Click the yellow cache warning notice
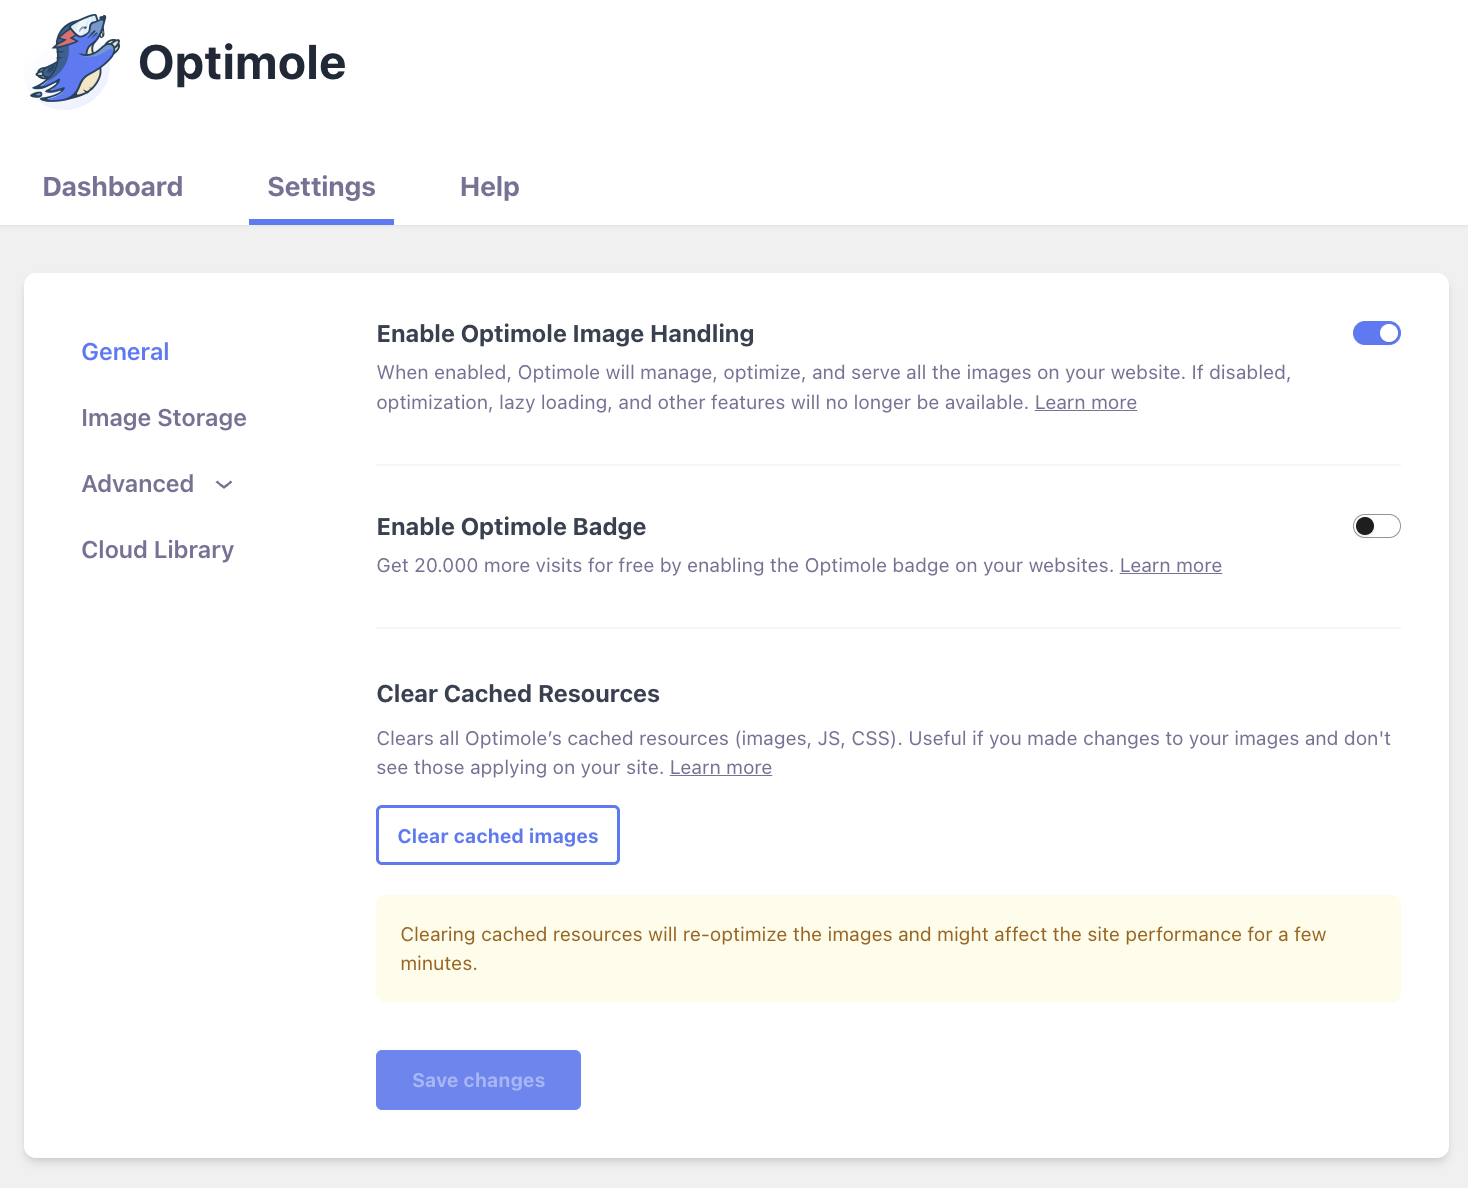This screenshot has height=1188, width=1468. pyautogui.click(x=888, y=948)
